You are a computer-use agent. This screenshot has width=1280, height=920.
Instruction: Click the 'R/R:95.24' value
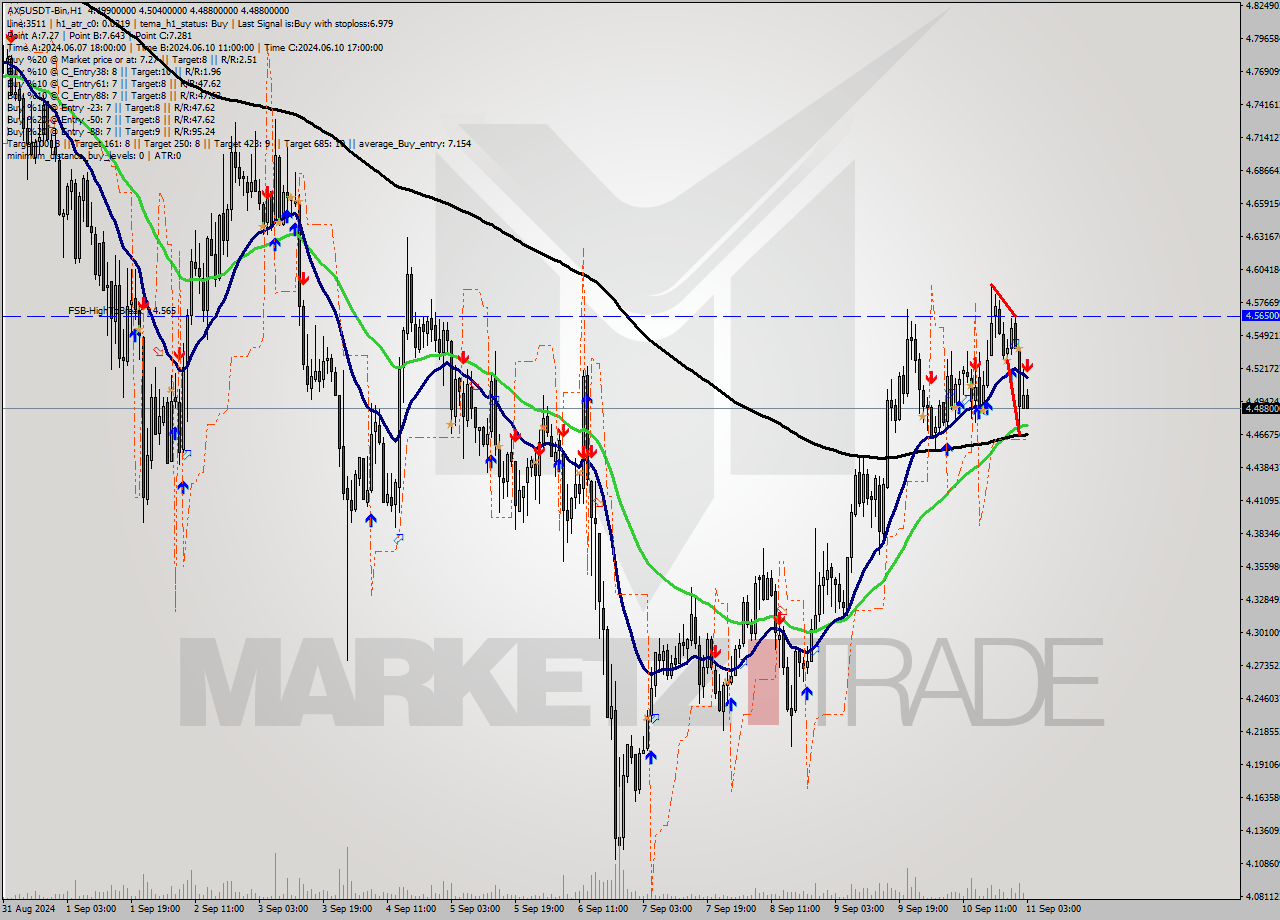[194, 131]
